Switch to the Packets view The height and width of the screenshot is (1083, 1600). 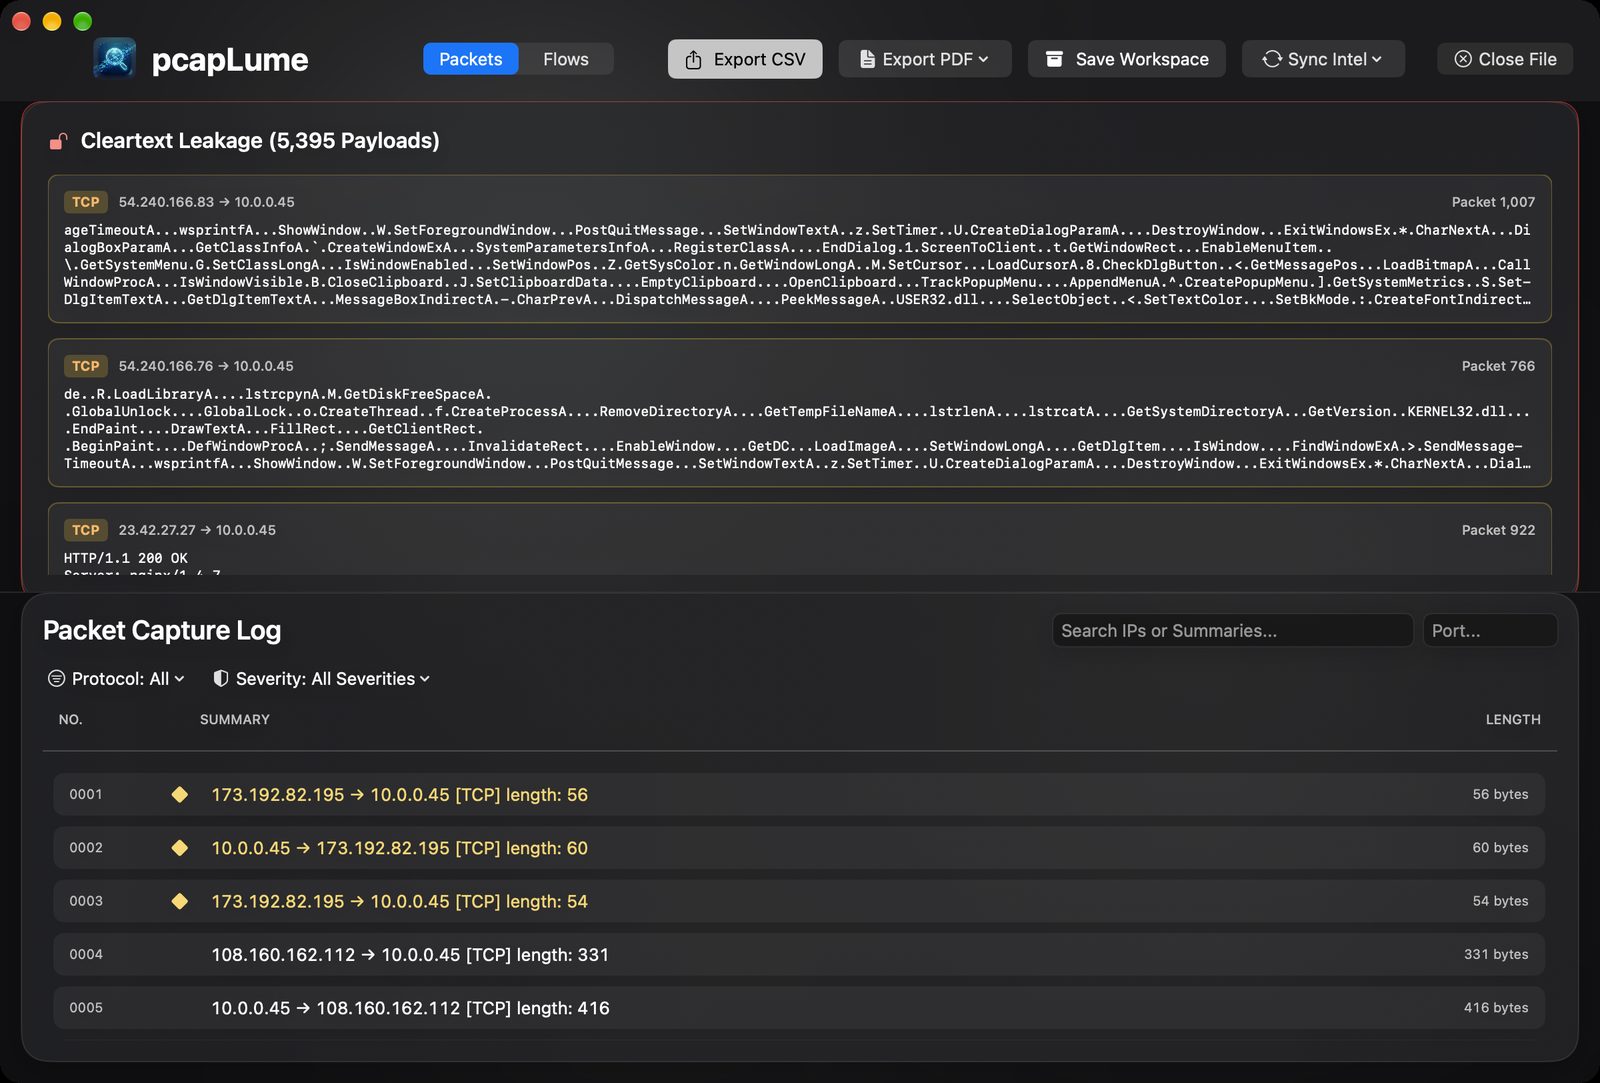pyautogui.click(x=470, y=59)
